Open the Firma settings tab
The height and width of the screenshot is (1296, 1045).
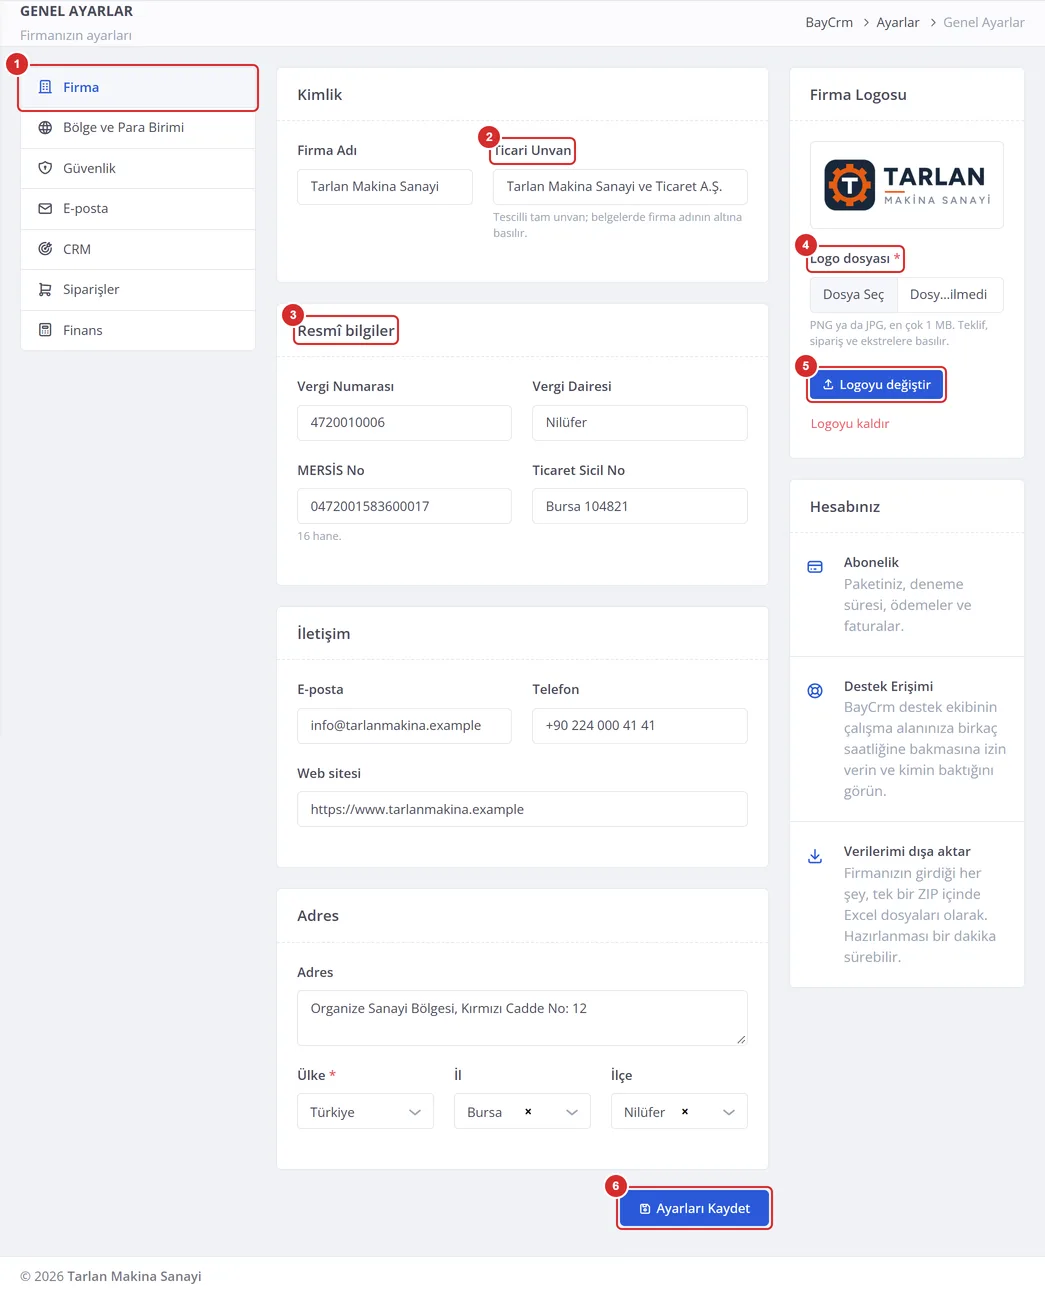(x=138, y=88)
